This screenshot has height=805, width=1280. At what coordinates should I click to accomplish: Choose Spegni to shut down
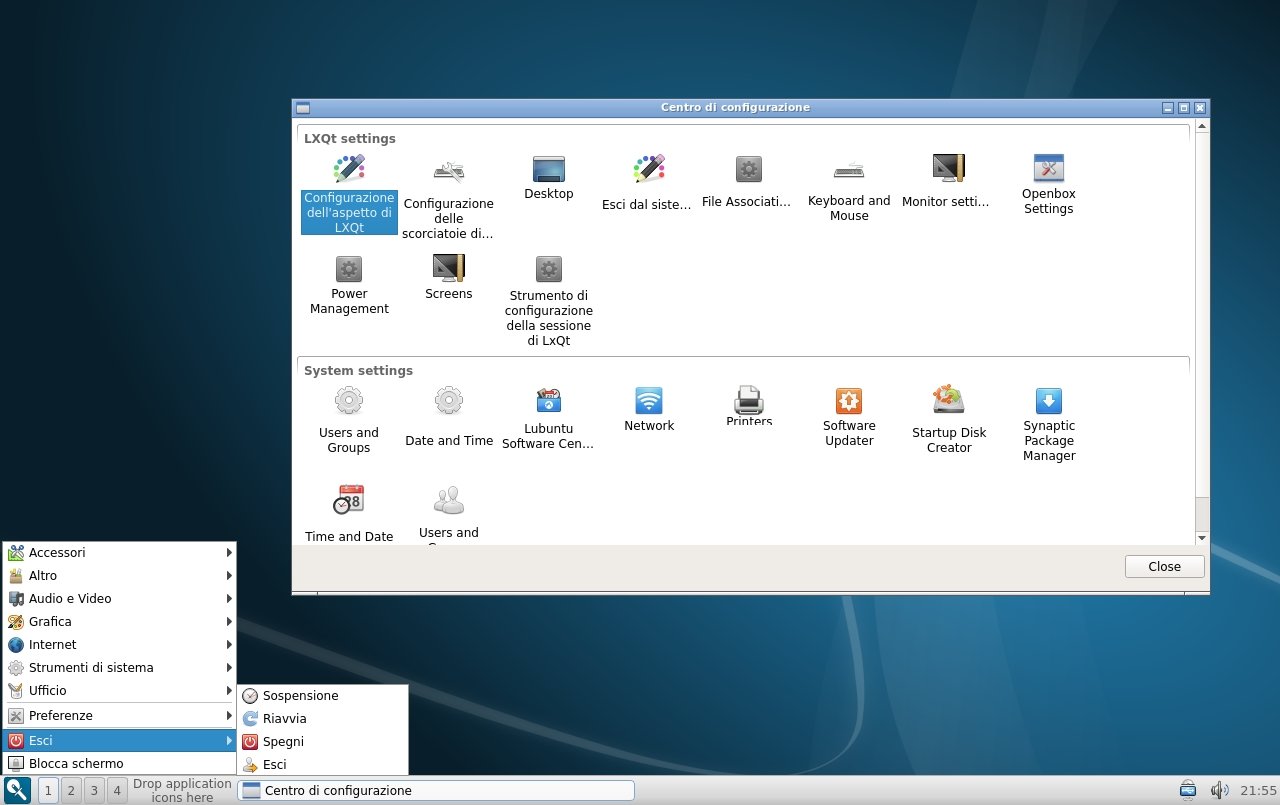coord(283,741)
